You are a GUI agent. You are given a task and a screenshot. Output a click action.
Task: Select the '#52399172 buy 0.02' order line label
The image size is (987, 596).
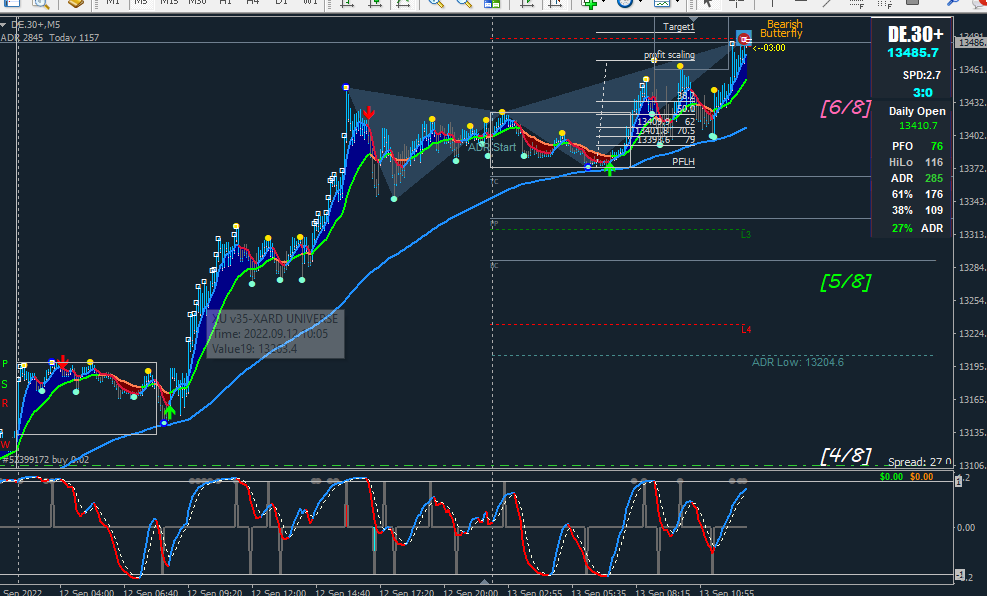[x=45, y=460]
